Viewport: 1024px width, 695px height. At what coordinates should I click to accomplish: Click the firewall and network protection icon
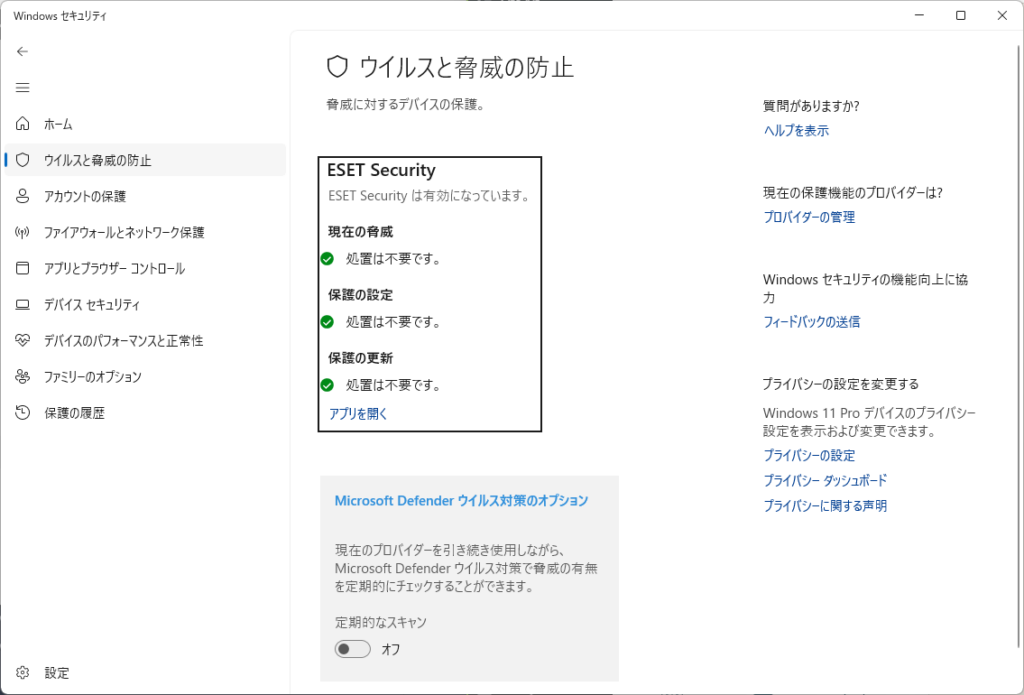coord(22,232)
